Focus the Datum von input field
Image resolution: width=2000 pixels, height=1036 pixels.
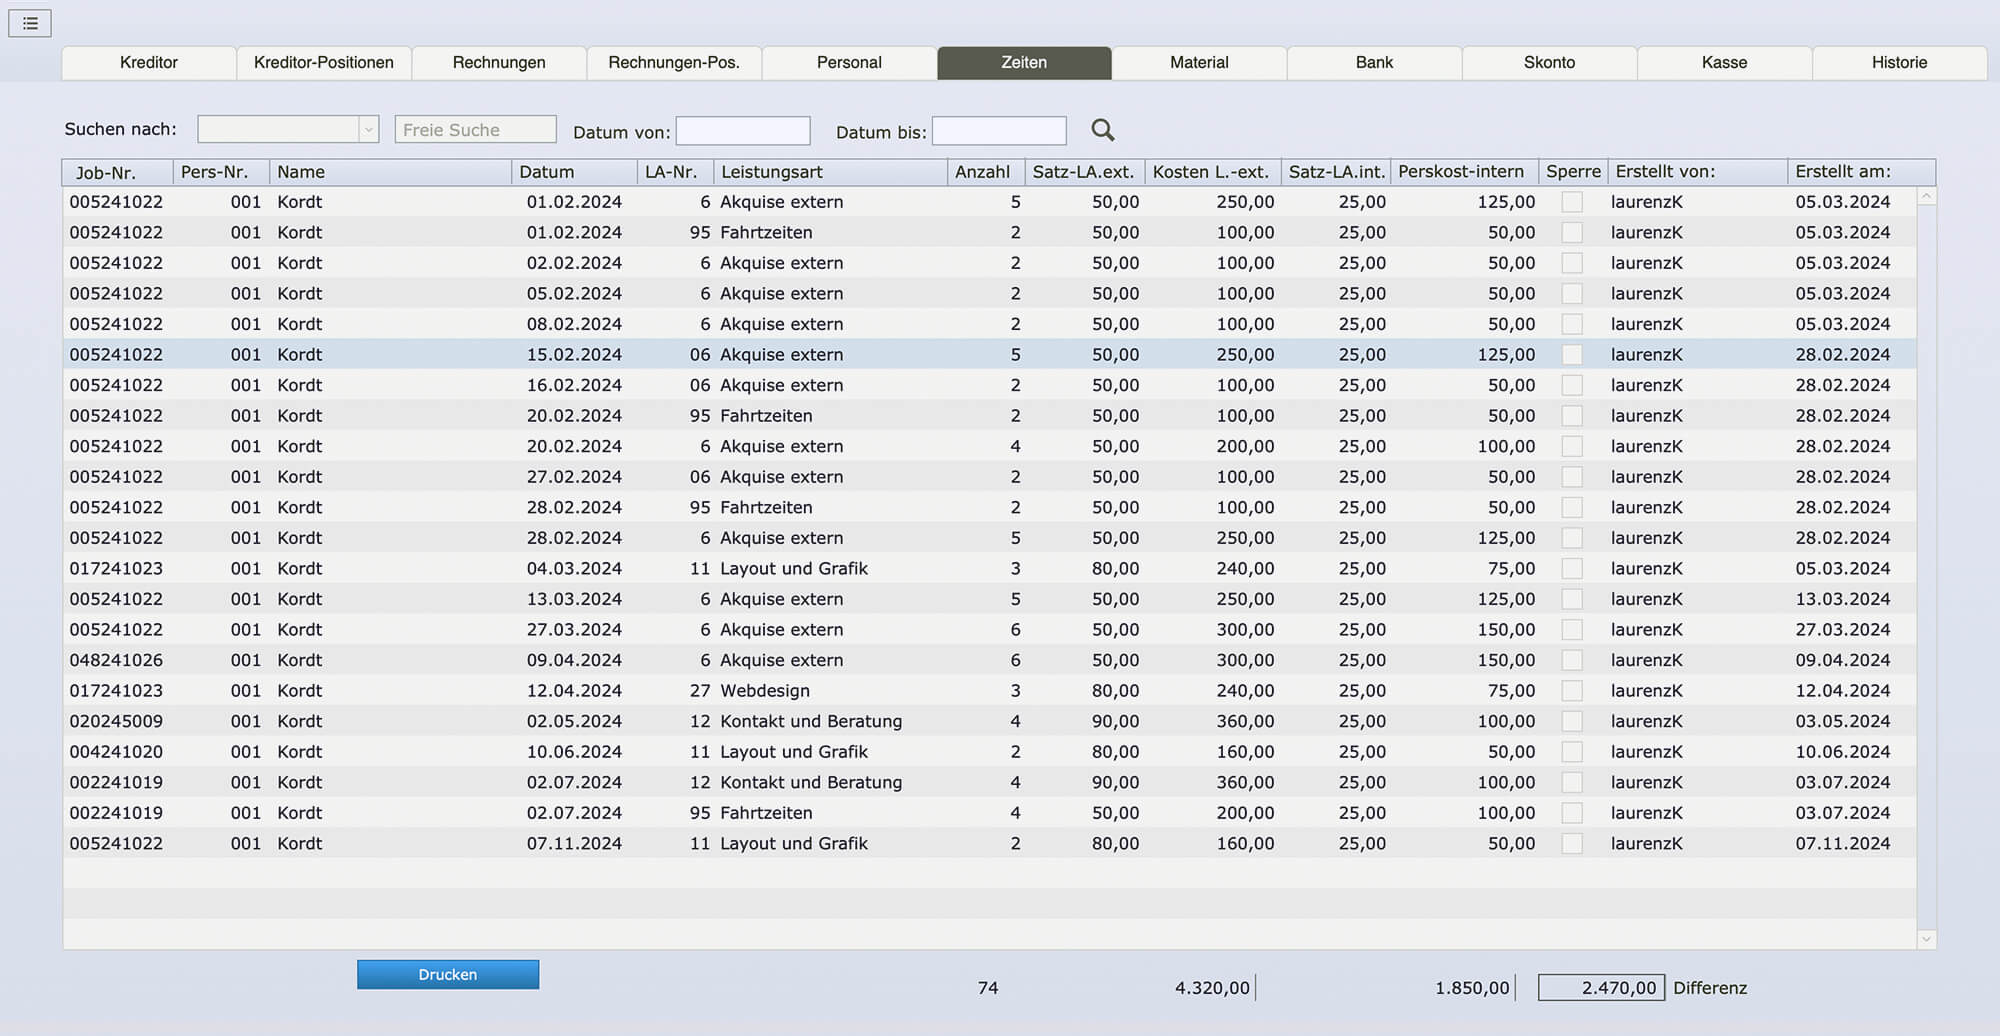tap(743, 131)
